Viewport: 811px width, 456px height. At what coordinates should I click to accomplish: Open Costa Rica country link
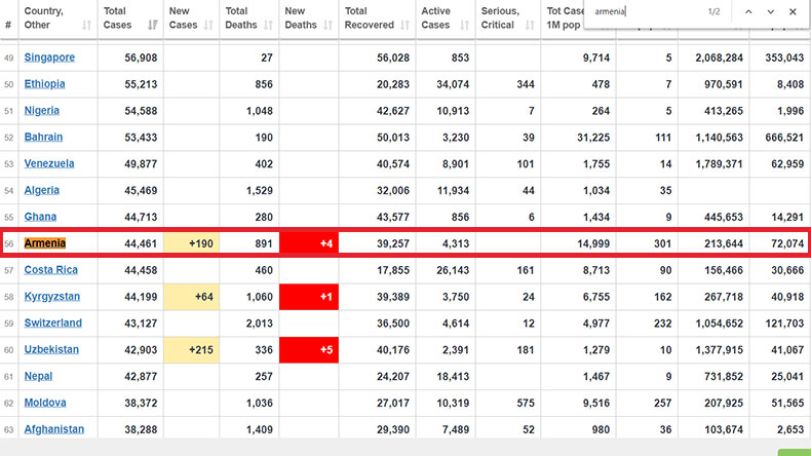[51, 270]
